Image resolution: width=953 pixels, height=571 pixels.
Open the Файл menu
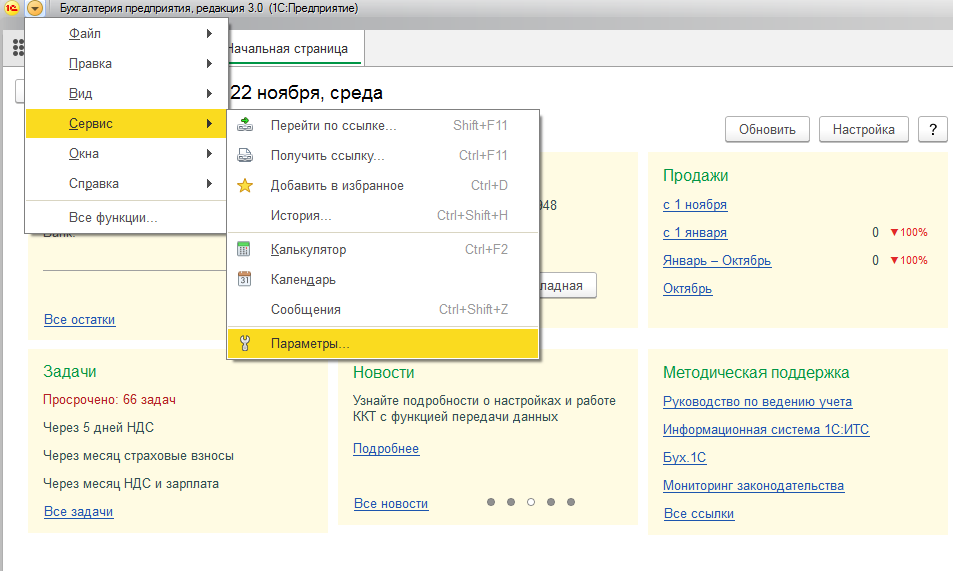[x=126, y=33]
